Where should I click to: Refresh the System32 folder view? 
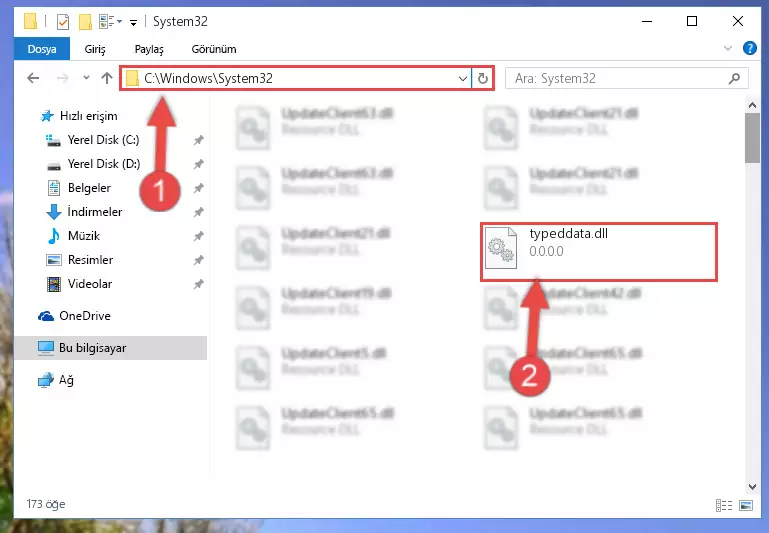(483, 78)
